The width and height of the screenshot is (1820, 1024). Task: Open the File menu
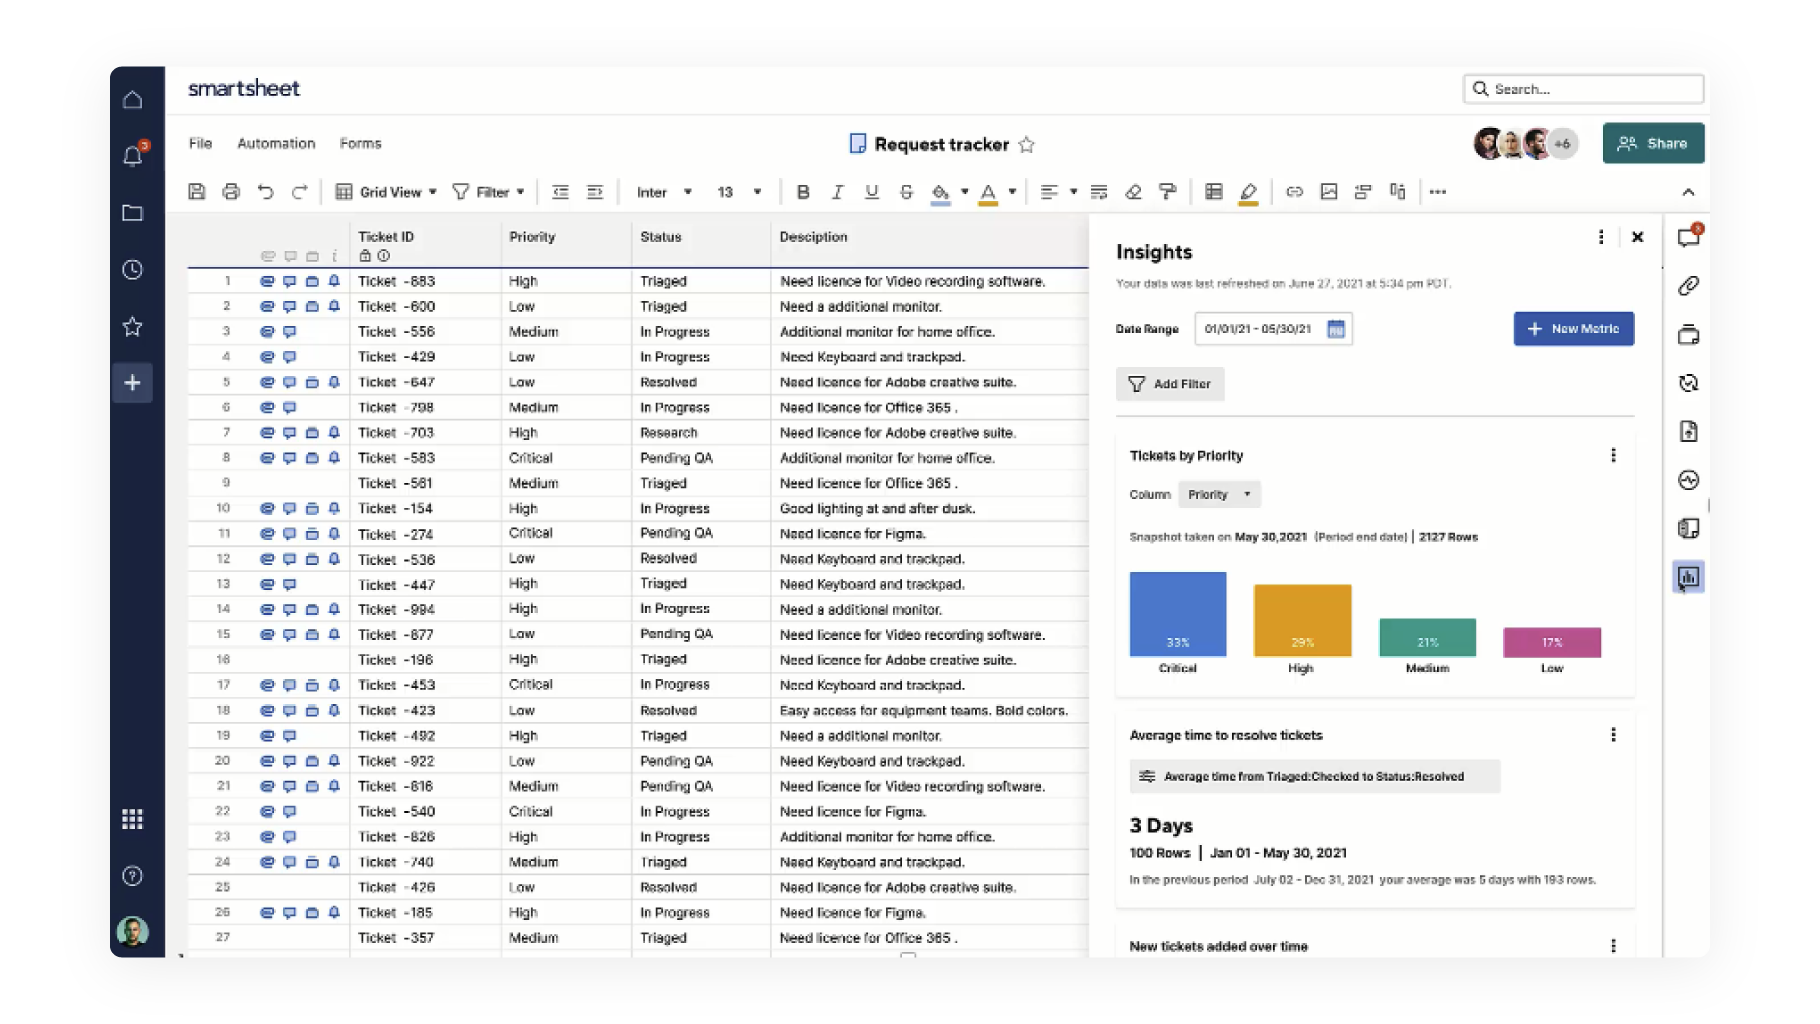tap(200, 144)
